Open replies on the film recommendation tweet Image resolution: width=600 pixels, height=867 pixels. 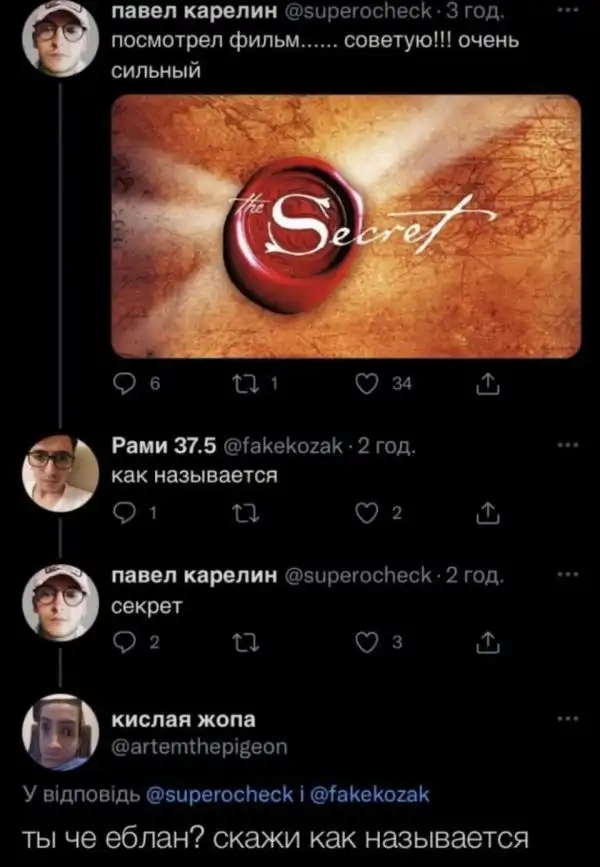point(122,384)
